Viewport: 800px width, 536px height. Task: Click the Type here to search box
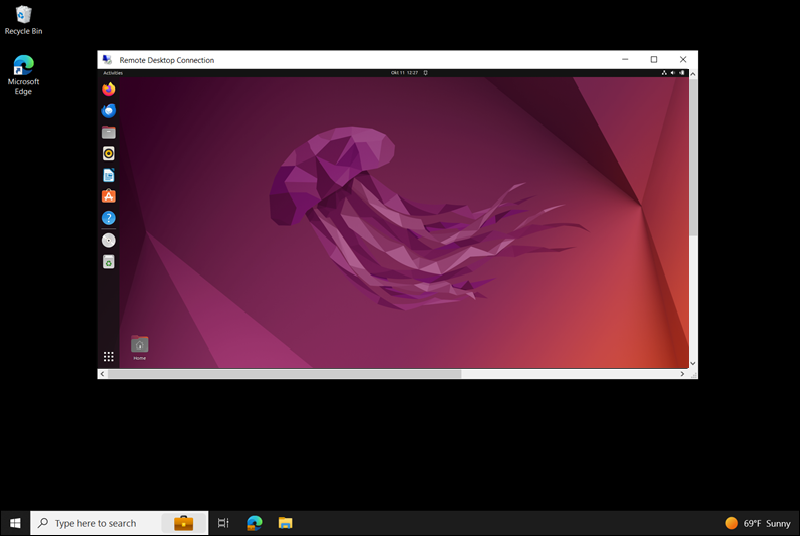(x=119, y=523)
